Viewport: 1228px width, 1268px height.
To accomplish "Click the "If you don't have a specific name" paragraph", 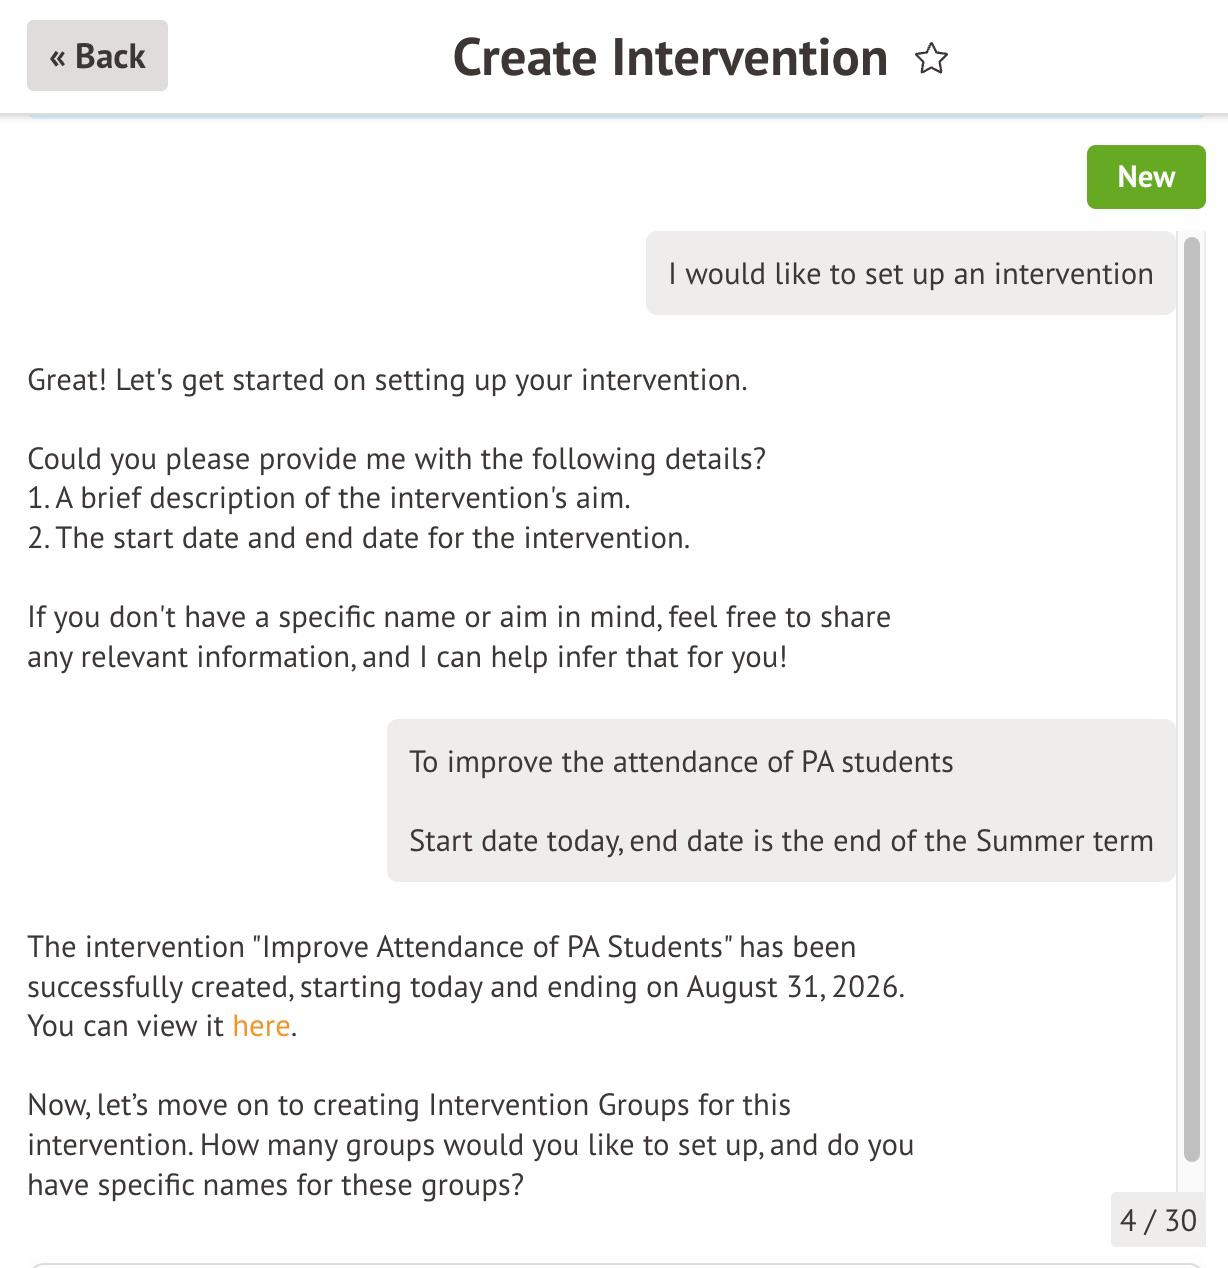I will [458, 637].
